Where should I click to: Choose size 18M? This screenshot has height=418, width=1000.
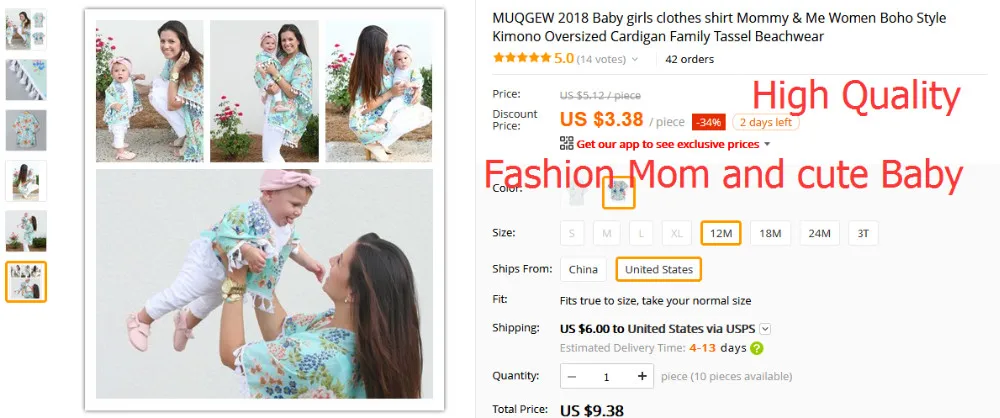pos(770,234)
